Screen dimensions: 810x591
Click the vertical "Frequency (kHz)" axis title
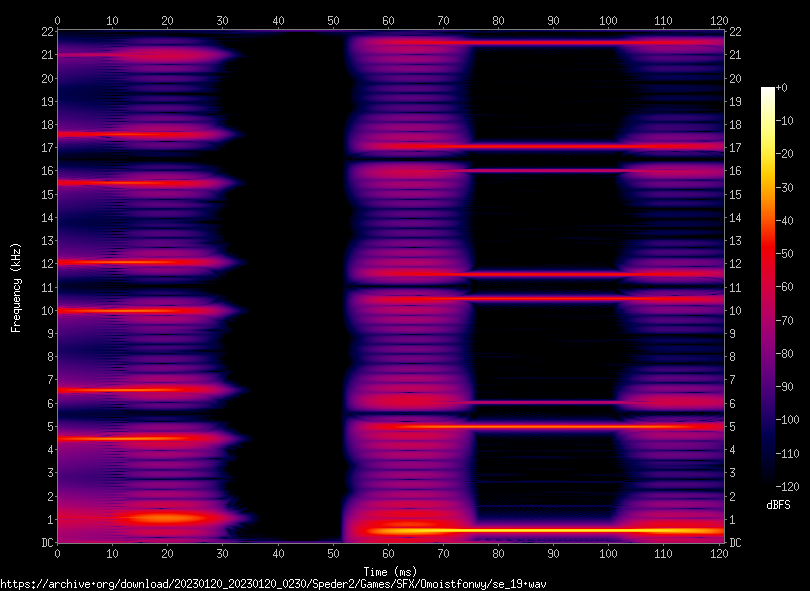16,287
